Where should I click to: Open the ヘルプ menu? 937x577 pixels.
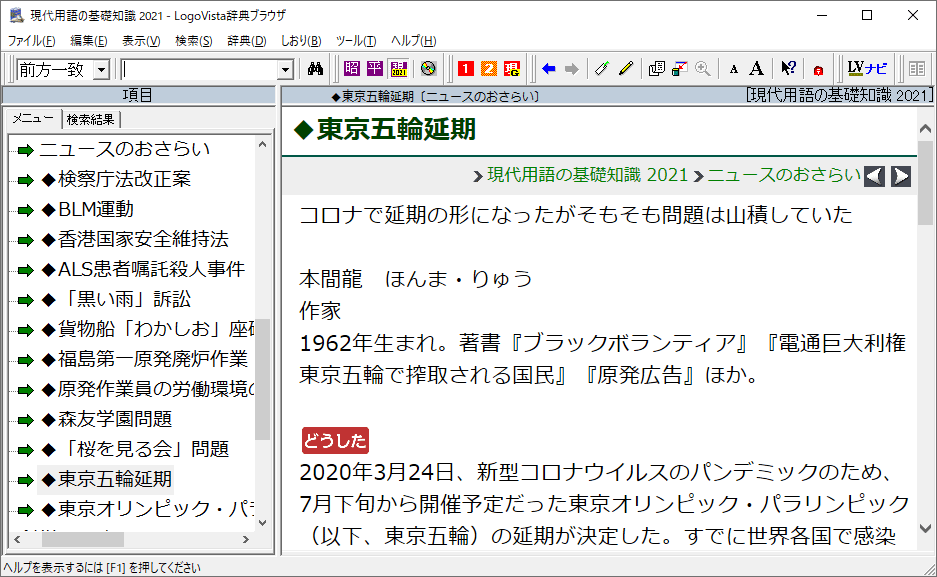414,41
